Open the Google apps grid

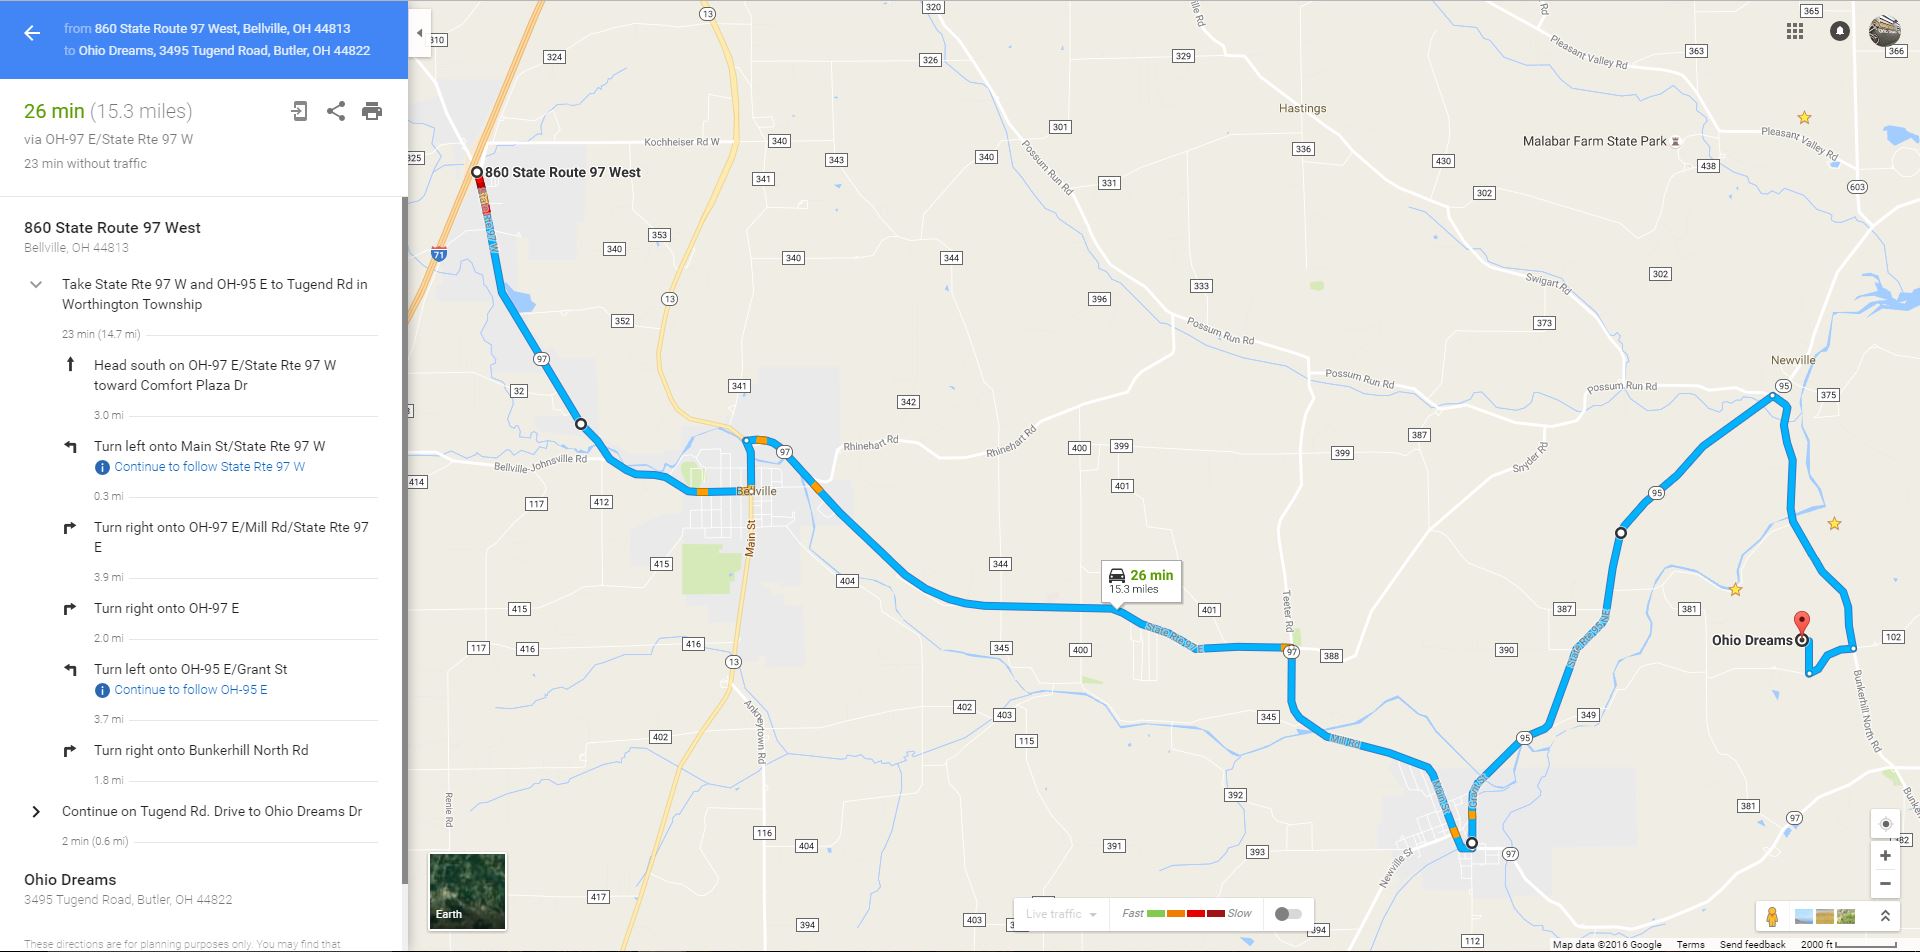point(1795,31)
